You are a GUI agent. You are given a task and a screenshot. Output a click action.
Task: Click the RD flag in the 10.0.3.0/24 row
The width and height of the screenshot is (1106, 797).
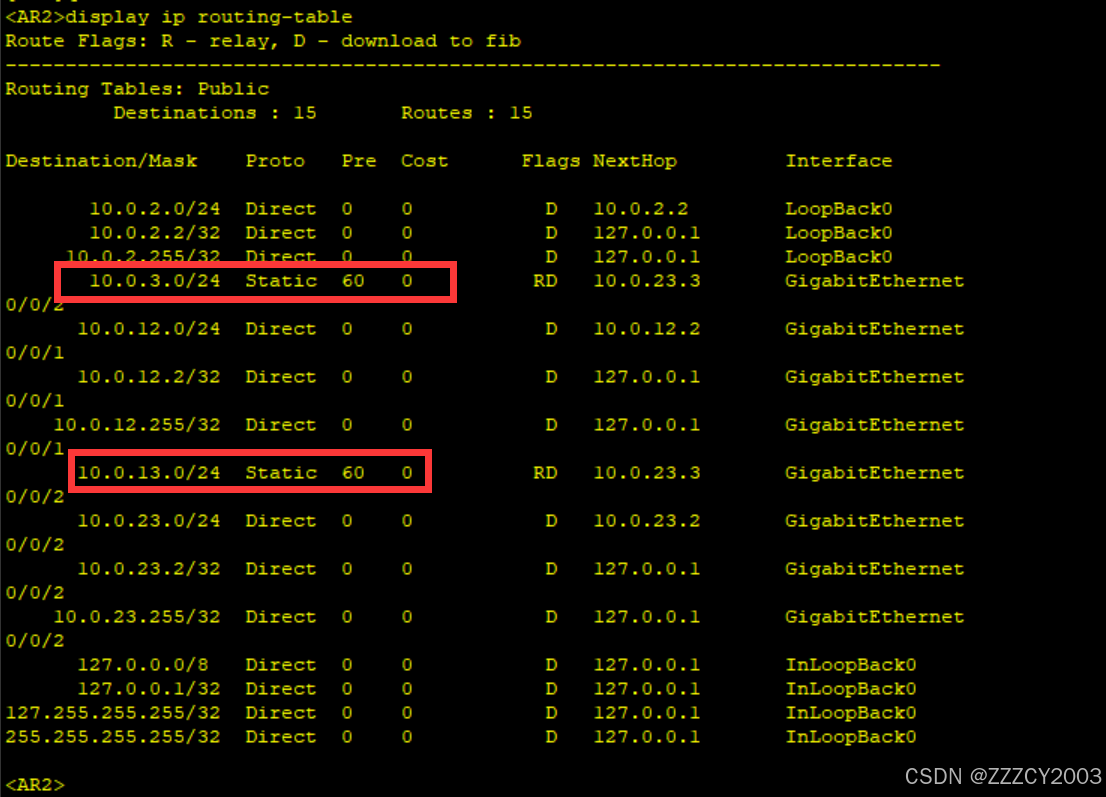544,281
